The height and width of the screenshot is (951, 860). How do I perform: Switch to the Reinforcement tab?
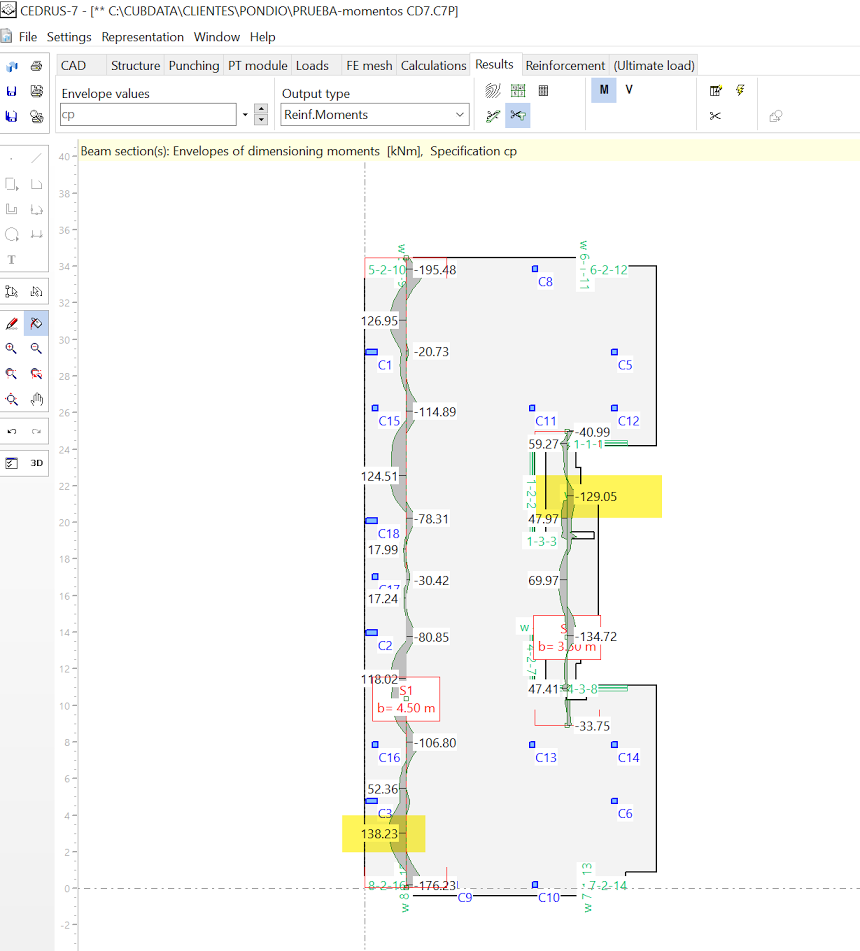pos(565,66)
